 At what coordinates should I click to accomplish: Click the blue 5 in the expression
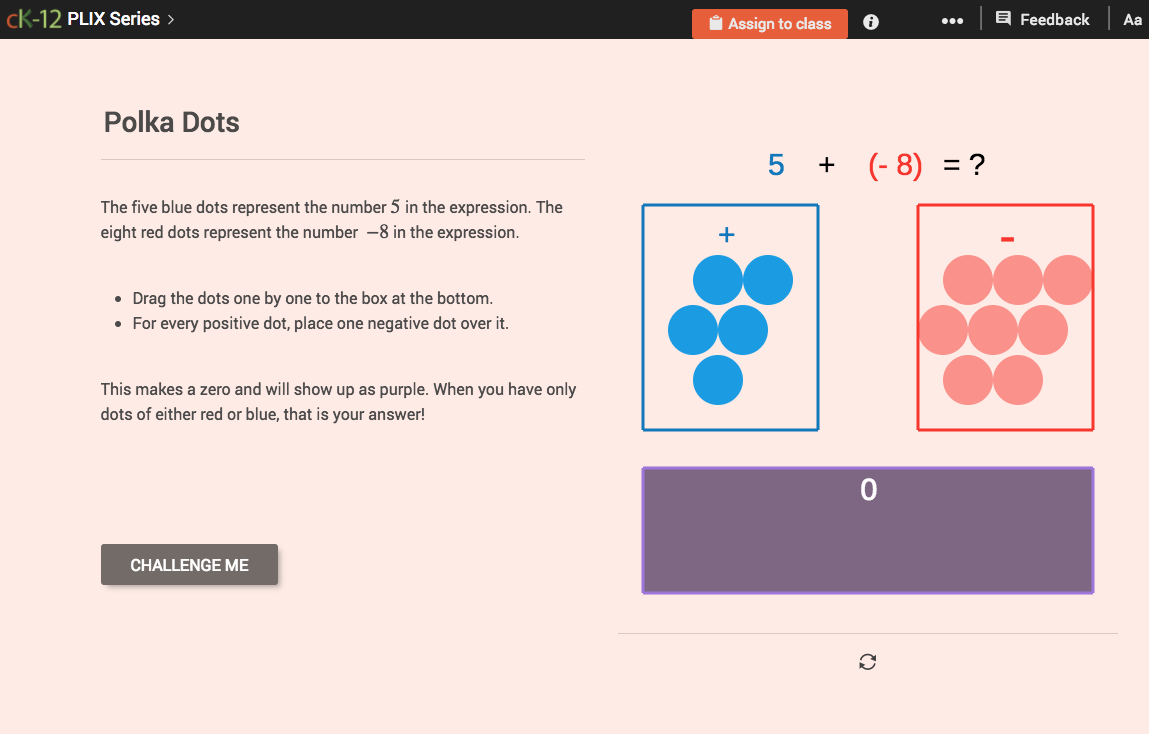(x=776, y=165)
